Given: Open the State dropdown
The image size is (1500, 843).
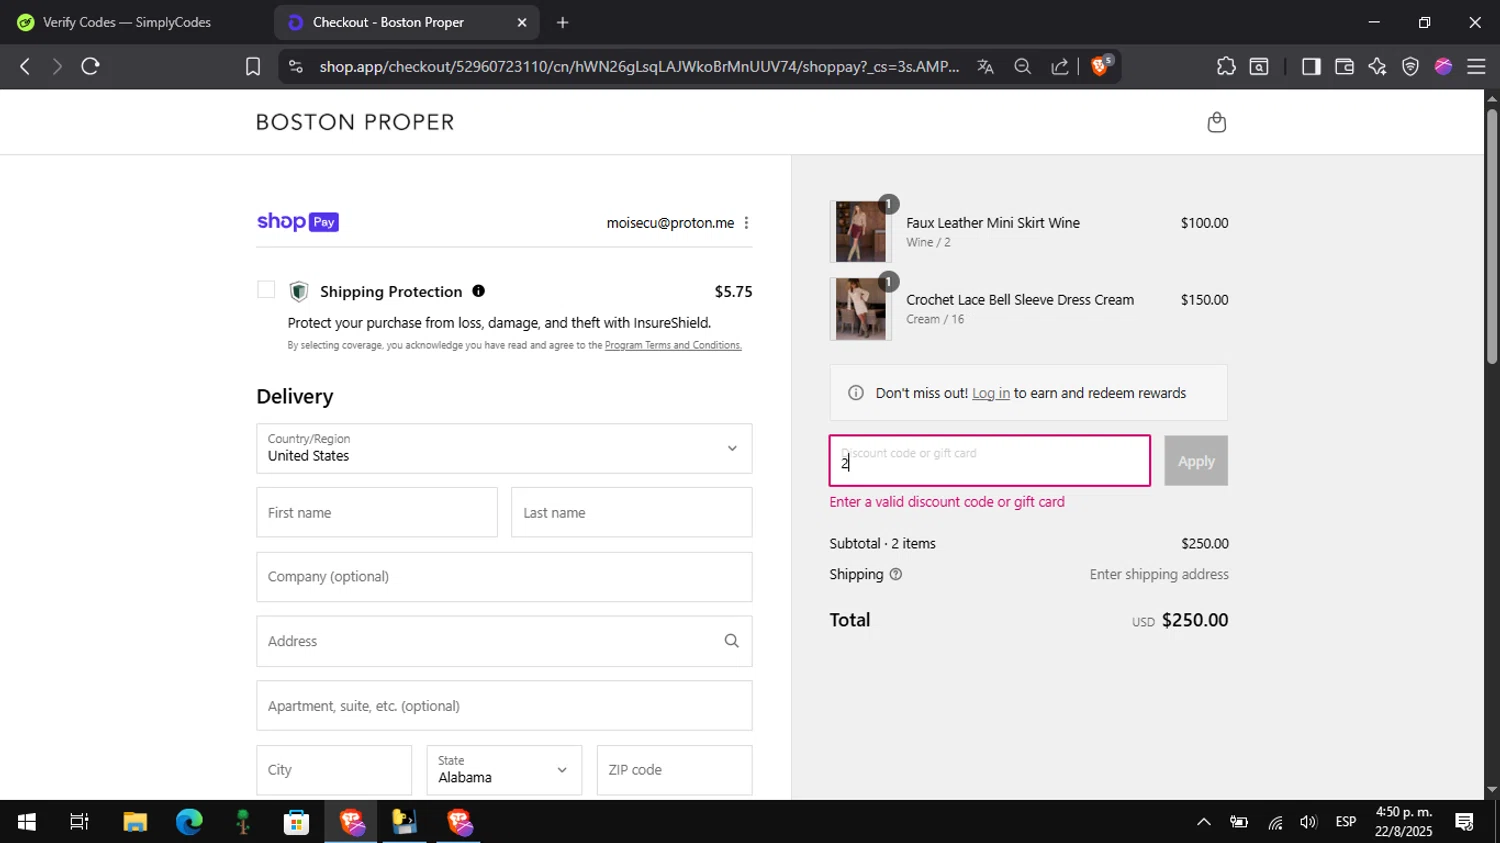Looking at the screenshot, I should point(504,770).
